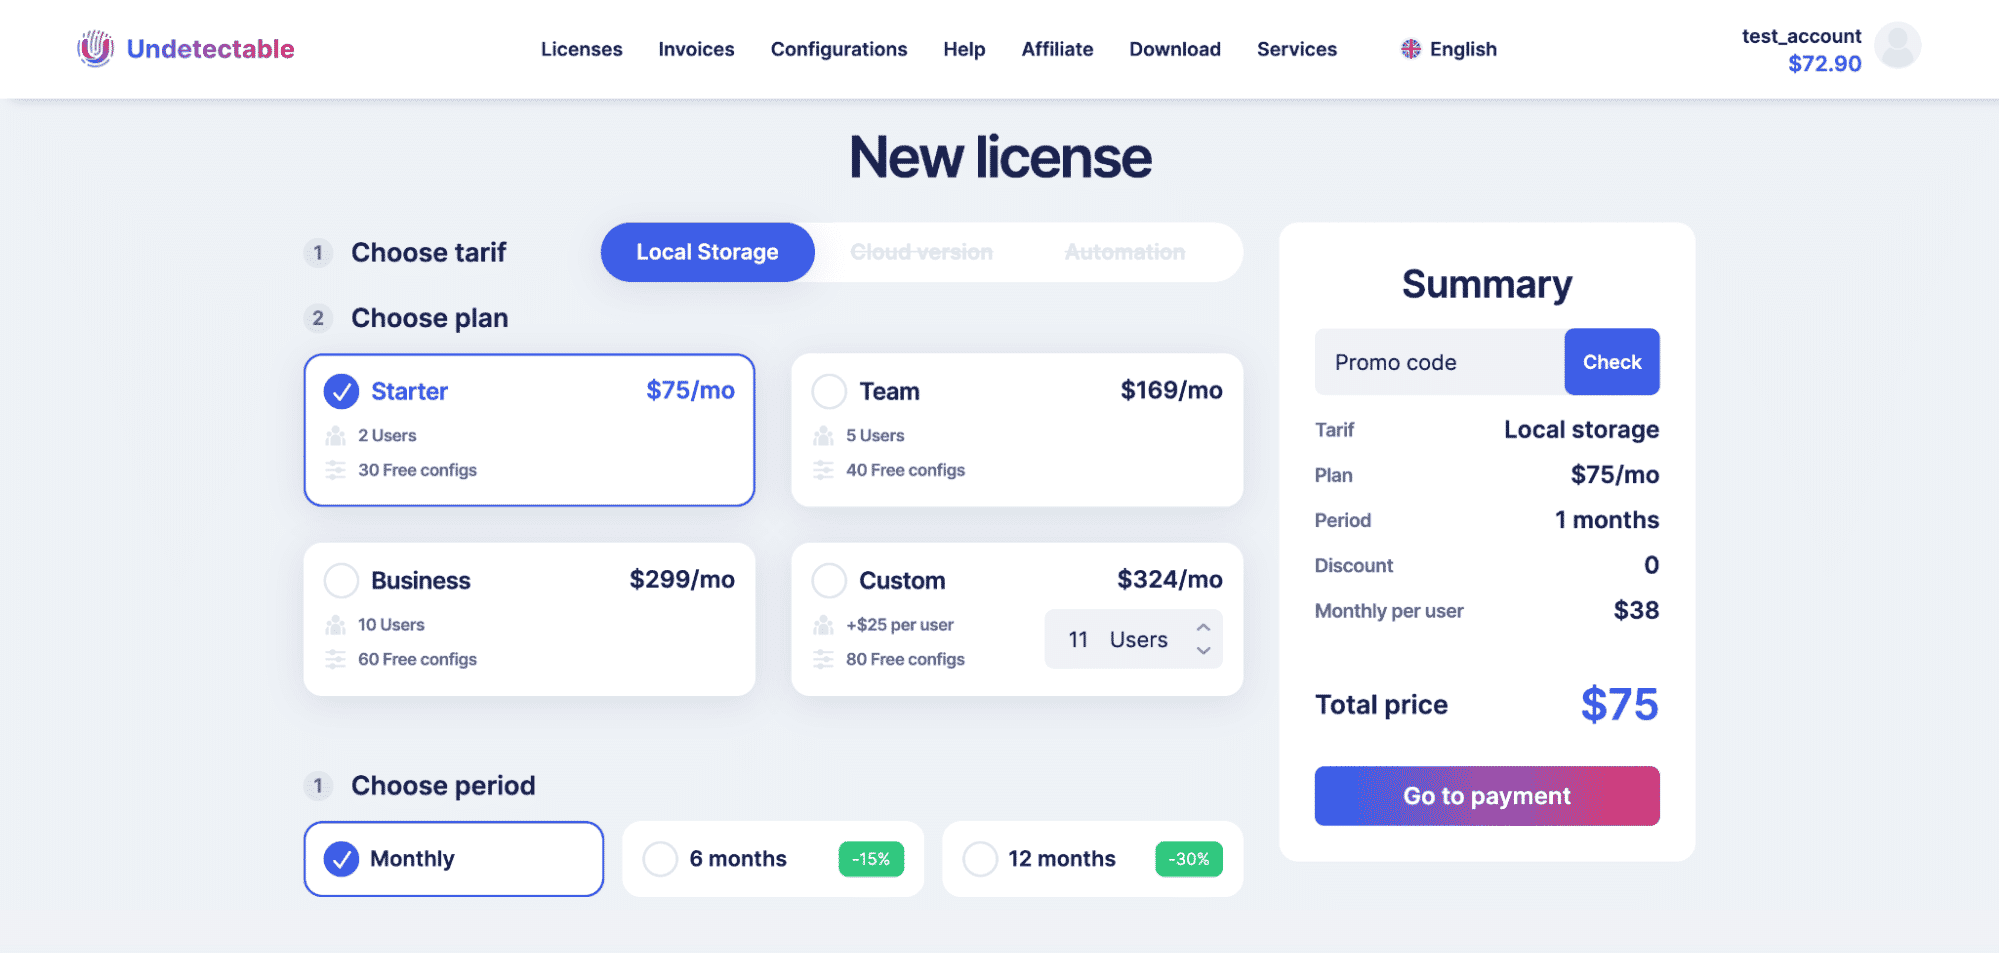Click configs icon next to 30 Free configs

click(x=335, y=470)
